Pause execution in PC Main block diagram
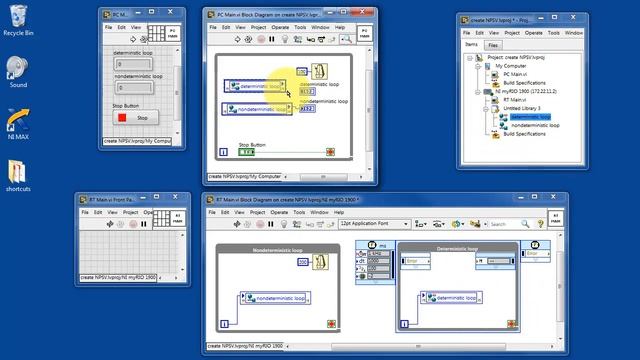This screenshot has height=360, width=640. coord(271,39)
